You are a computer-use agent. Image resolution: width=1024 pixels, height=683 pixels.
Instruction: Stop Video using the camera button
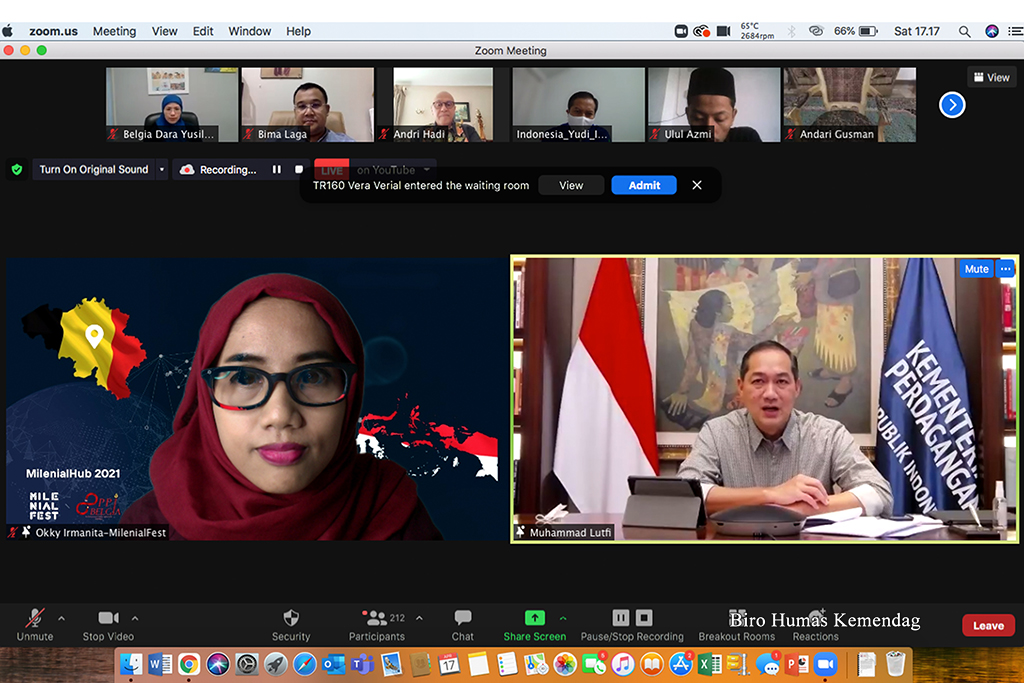108,626
